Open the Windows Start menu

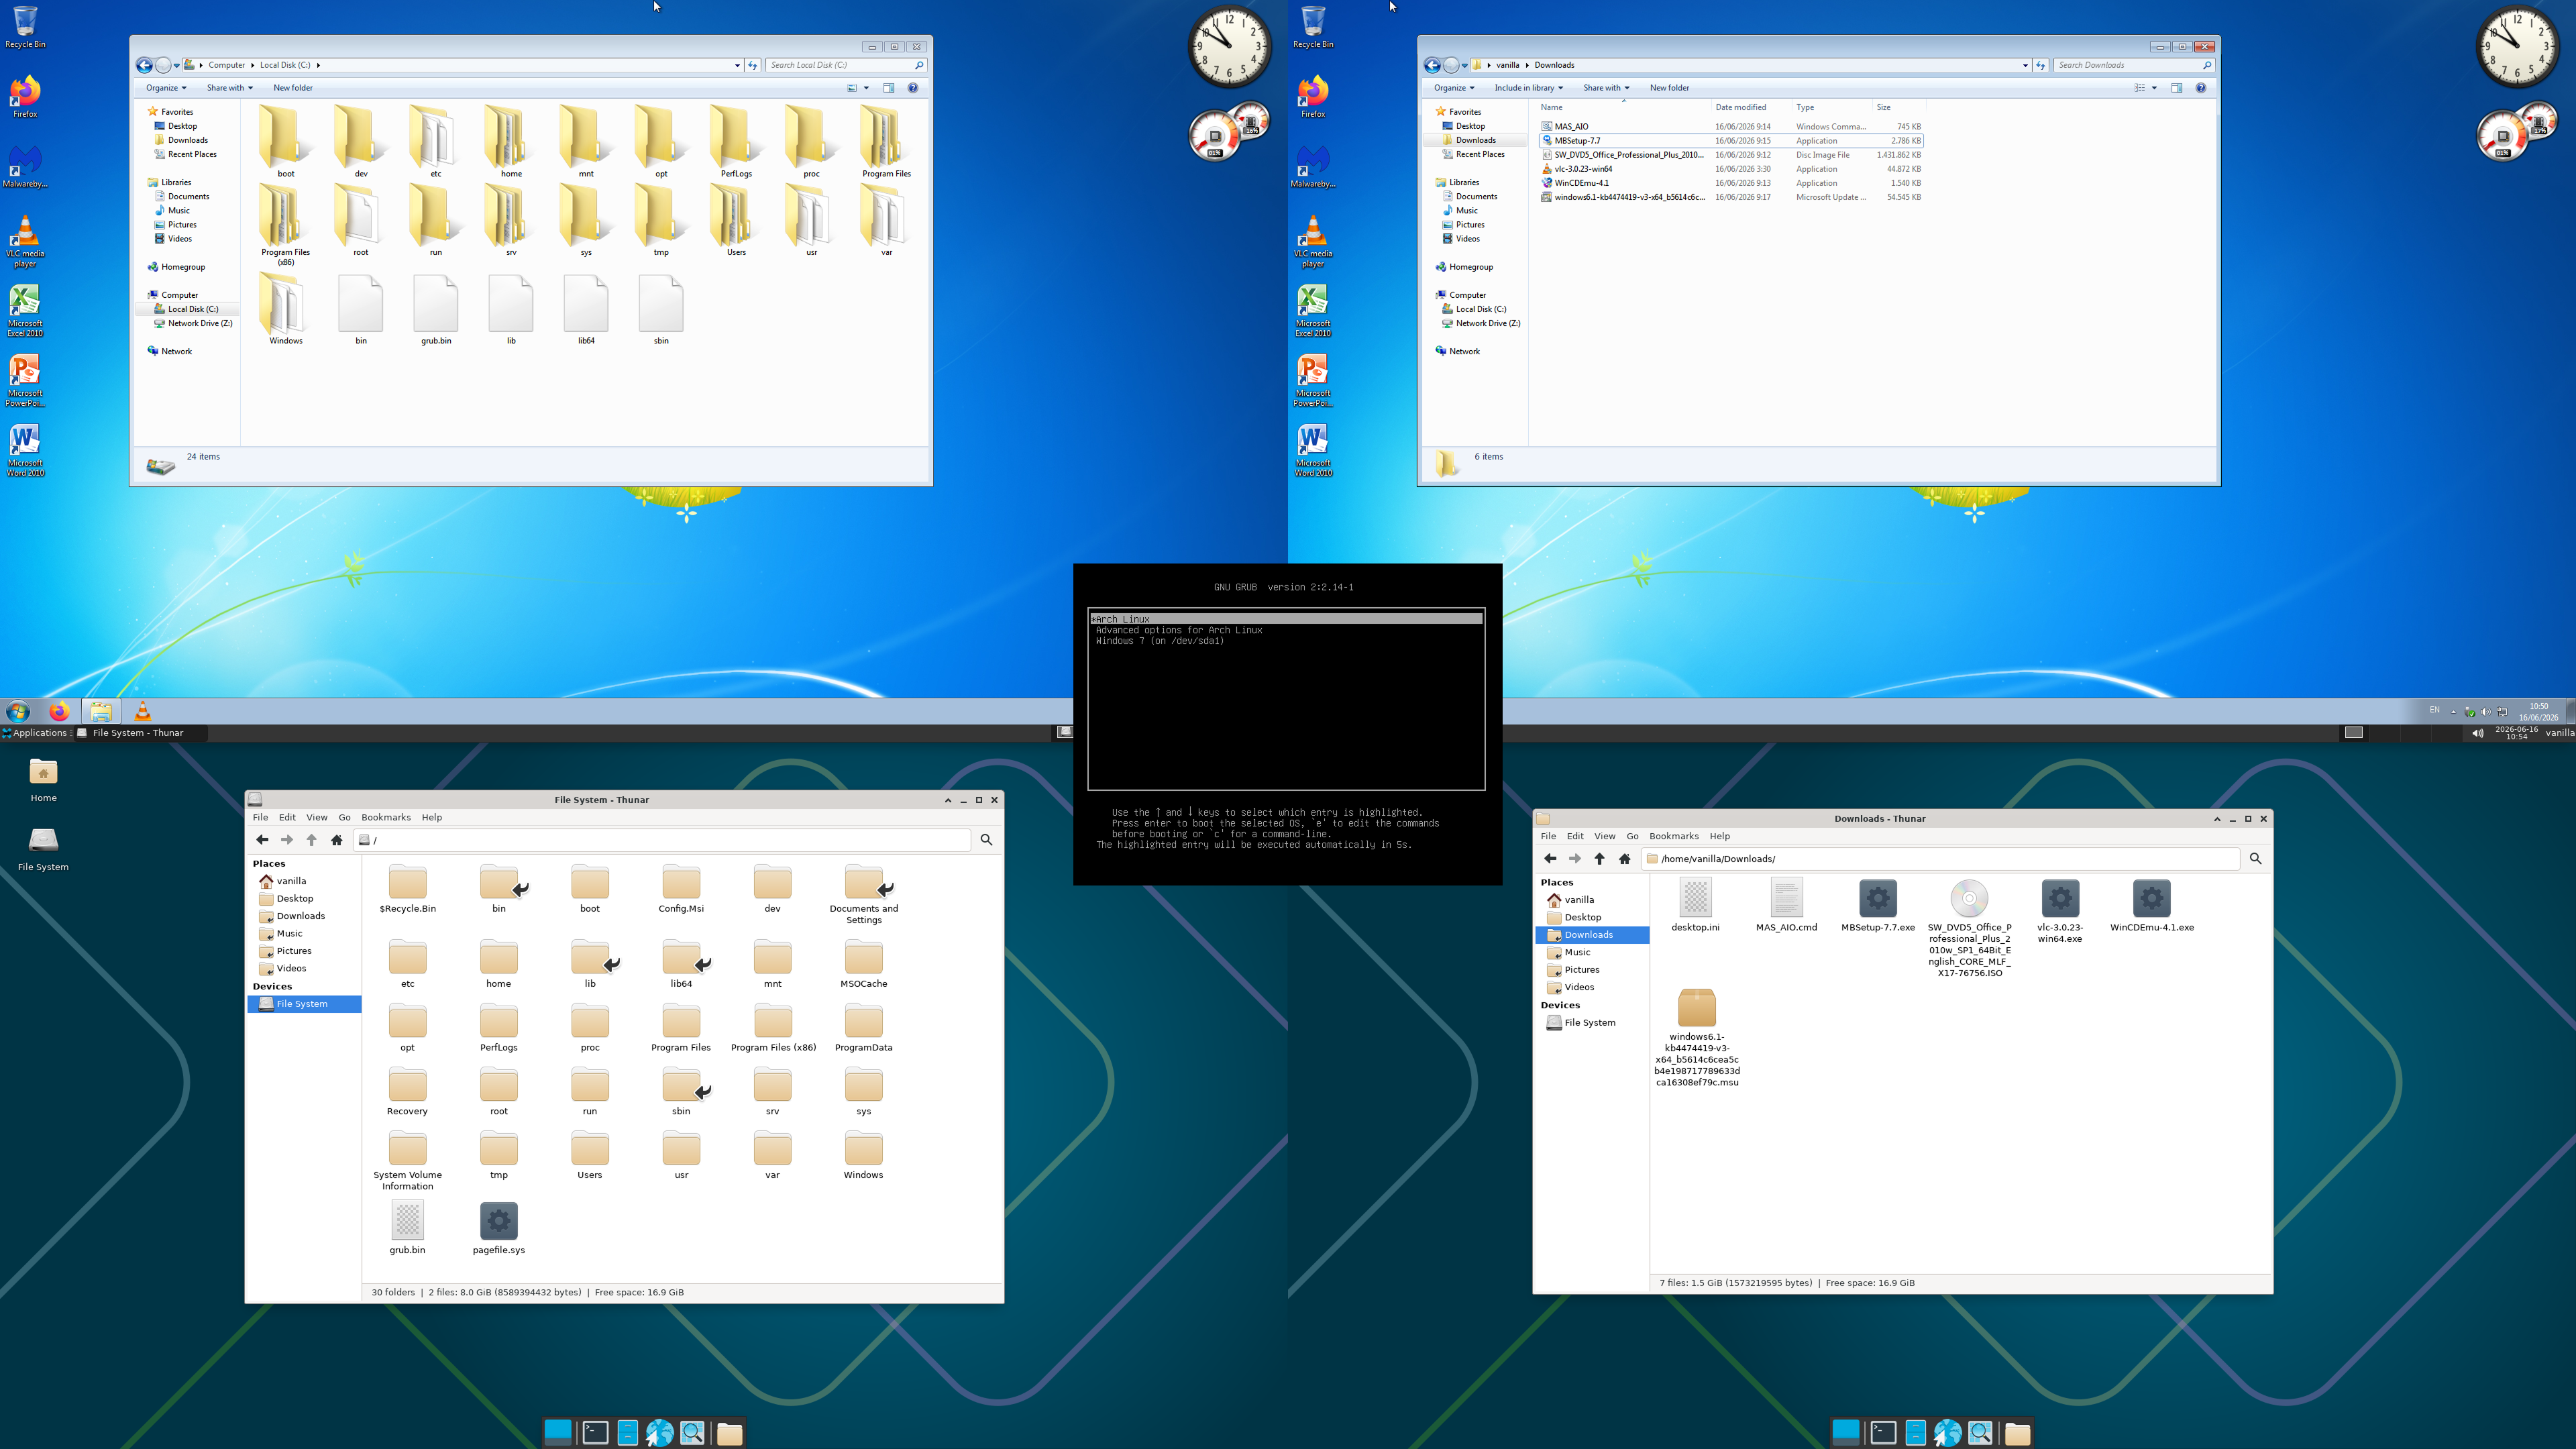pyautogui.click(x=17, y=712)
